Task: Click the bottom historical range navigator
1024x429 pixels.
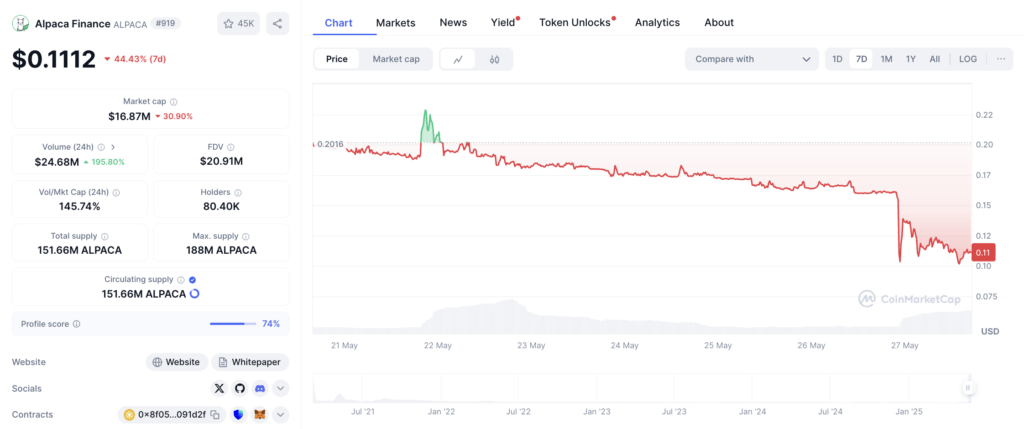Action: coord(642,388)
